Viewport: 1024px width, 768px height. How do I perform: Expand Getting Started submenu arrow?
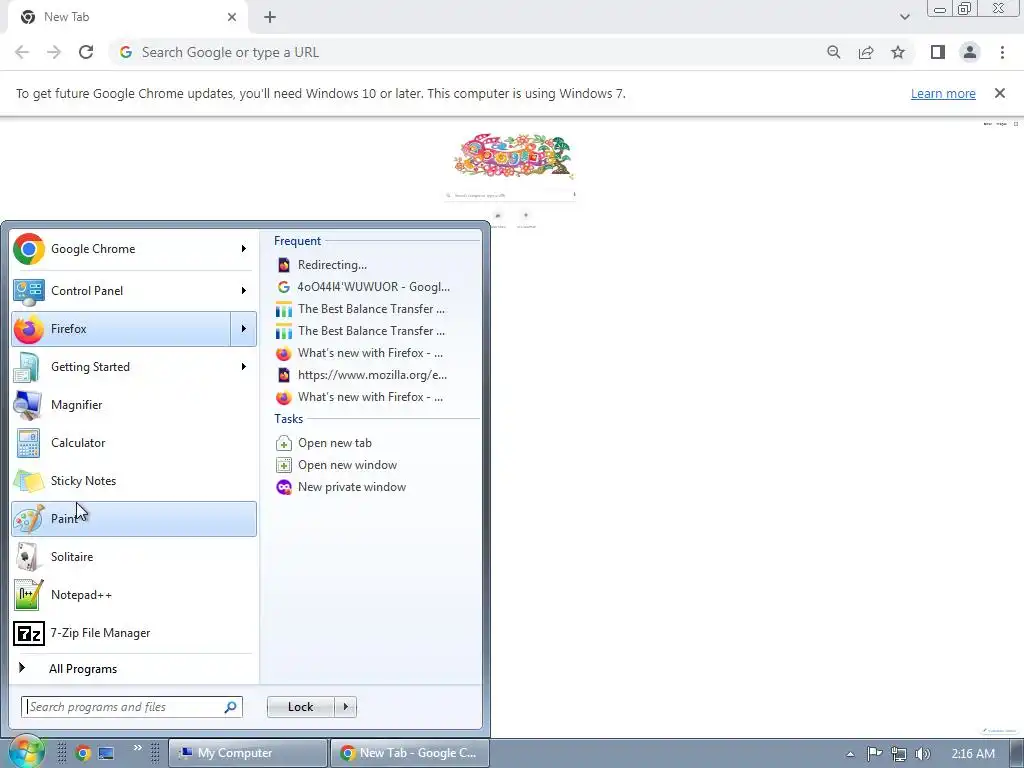(x=244, y=366)
